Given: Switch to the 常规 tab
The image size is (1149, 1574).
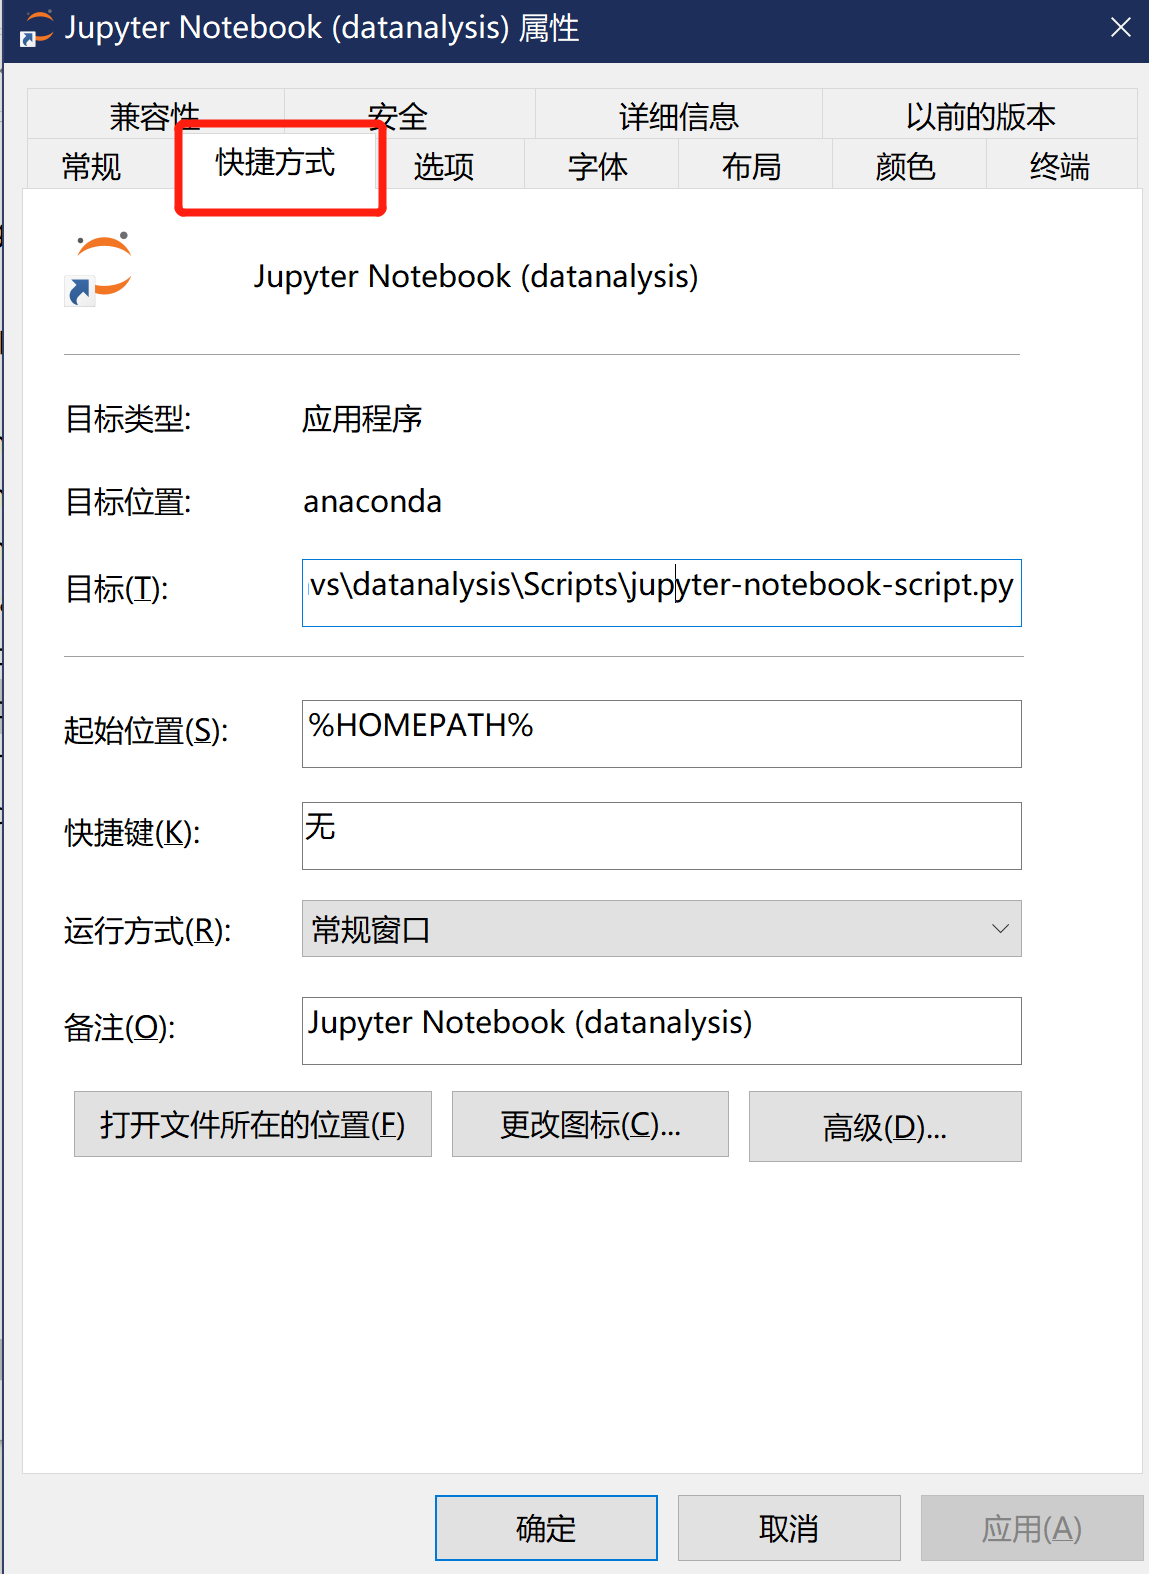Looking at the screenshot, I should click(92, 166).
